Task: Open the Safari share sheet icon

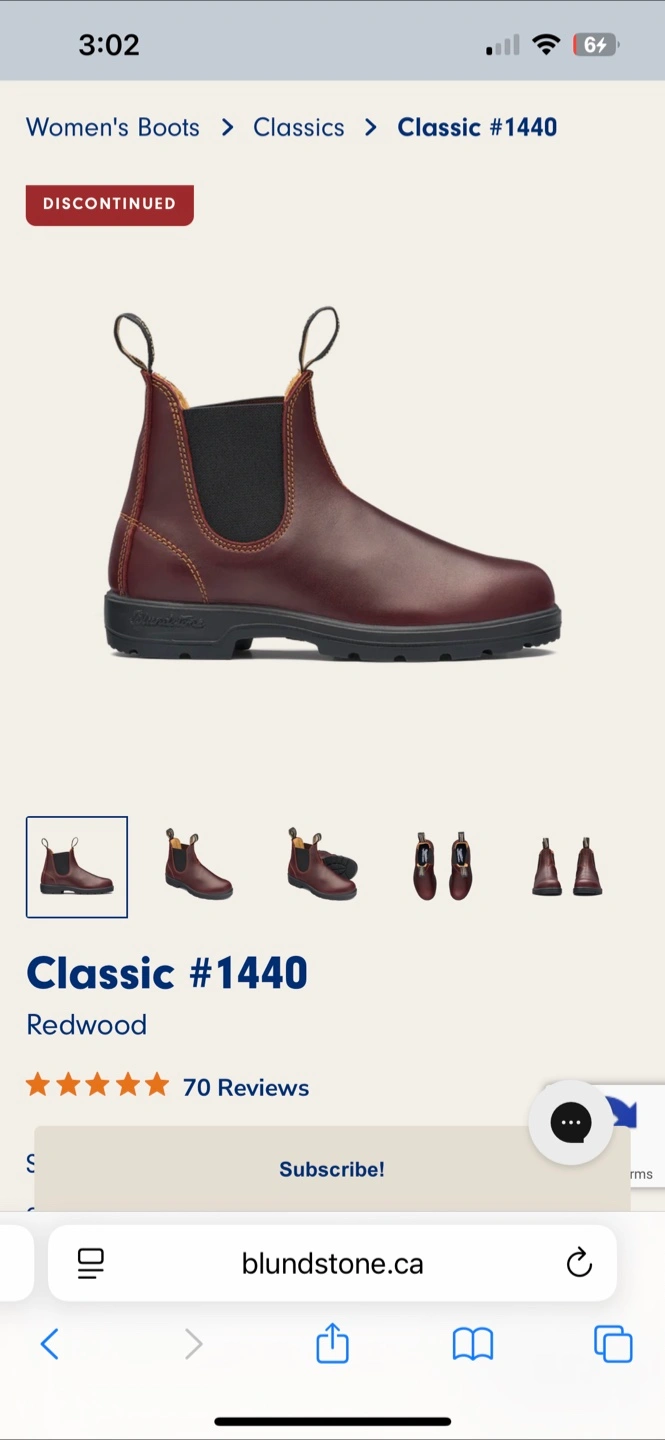Action: pyautogui.click(x=332, y=1342)
